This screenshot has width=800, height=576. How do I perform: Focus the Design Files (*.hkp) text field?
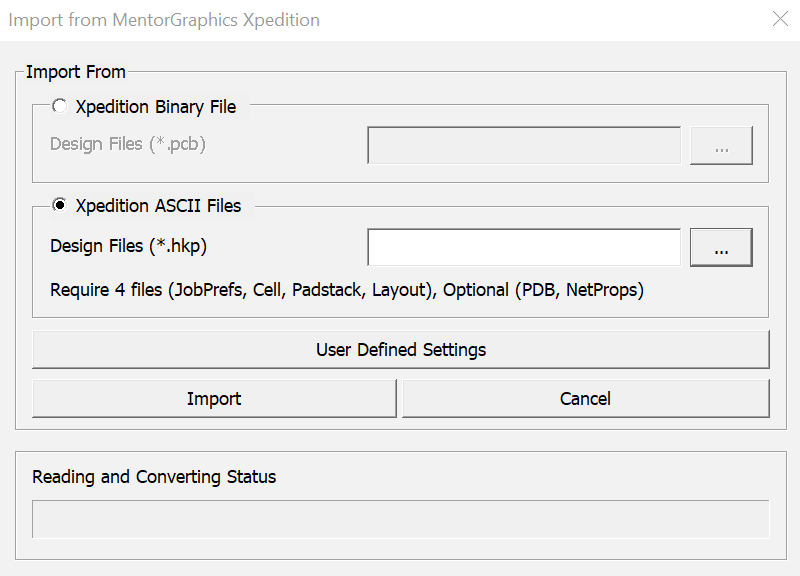pyautogui.click(x=524, y=248)
